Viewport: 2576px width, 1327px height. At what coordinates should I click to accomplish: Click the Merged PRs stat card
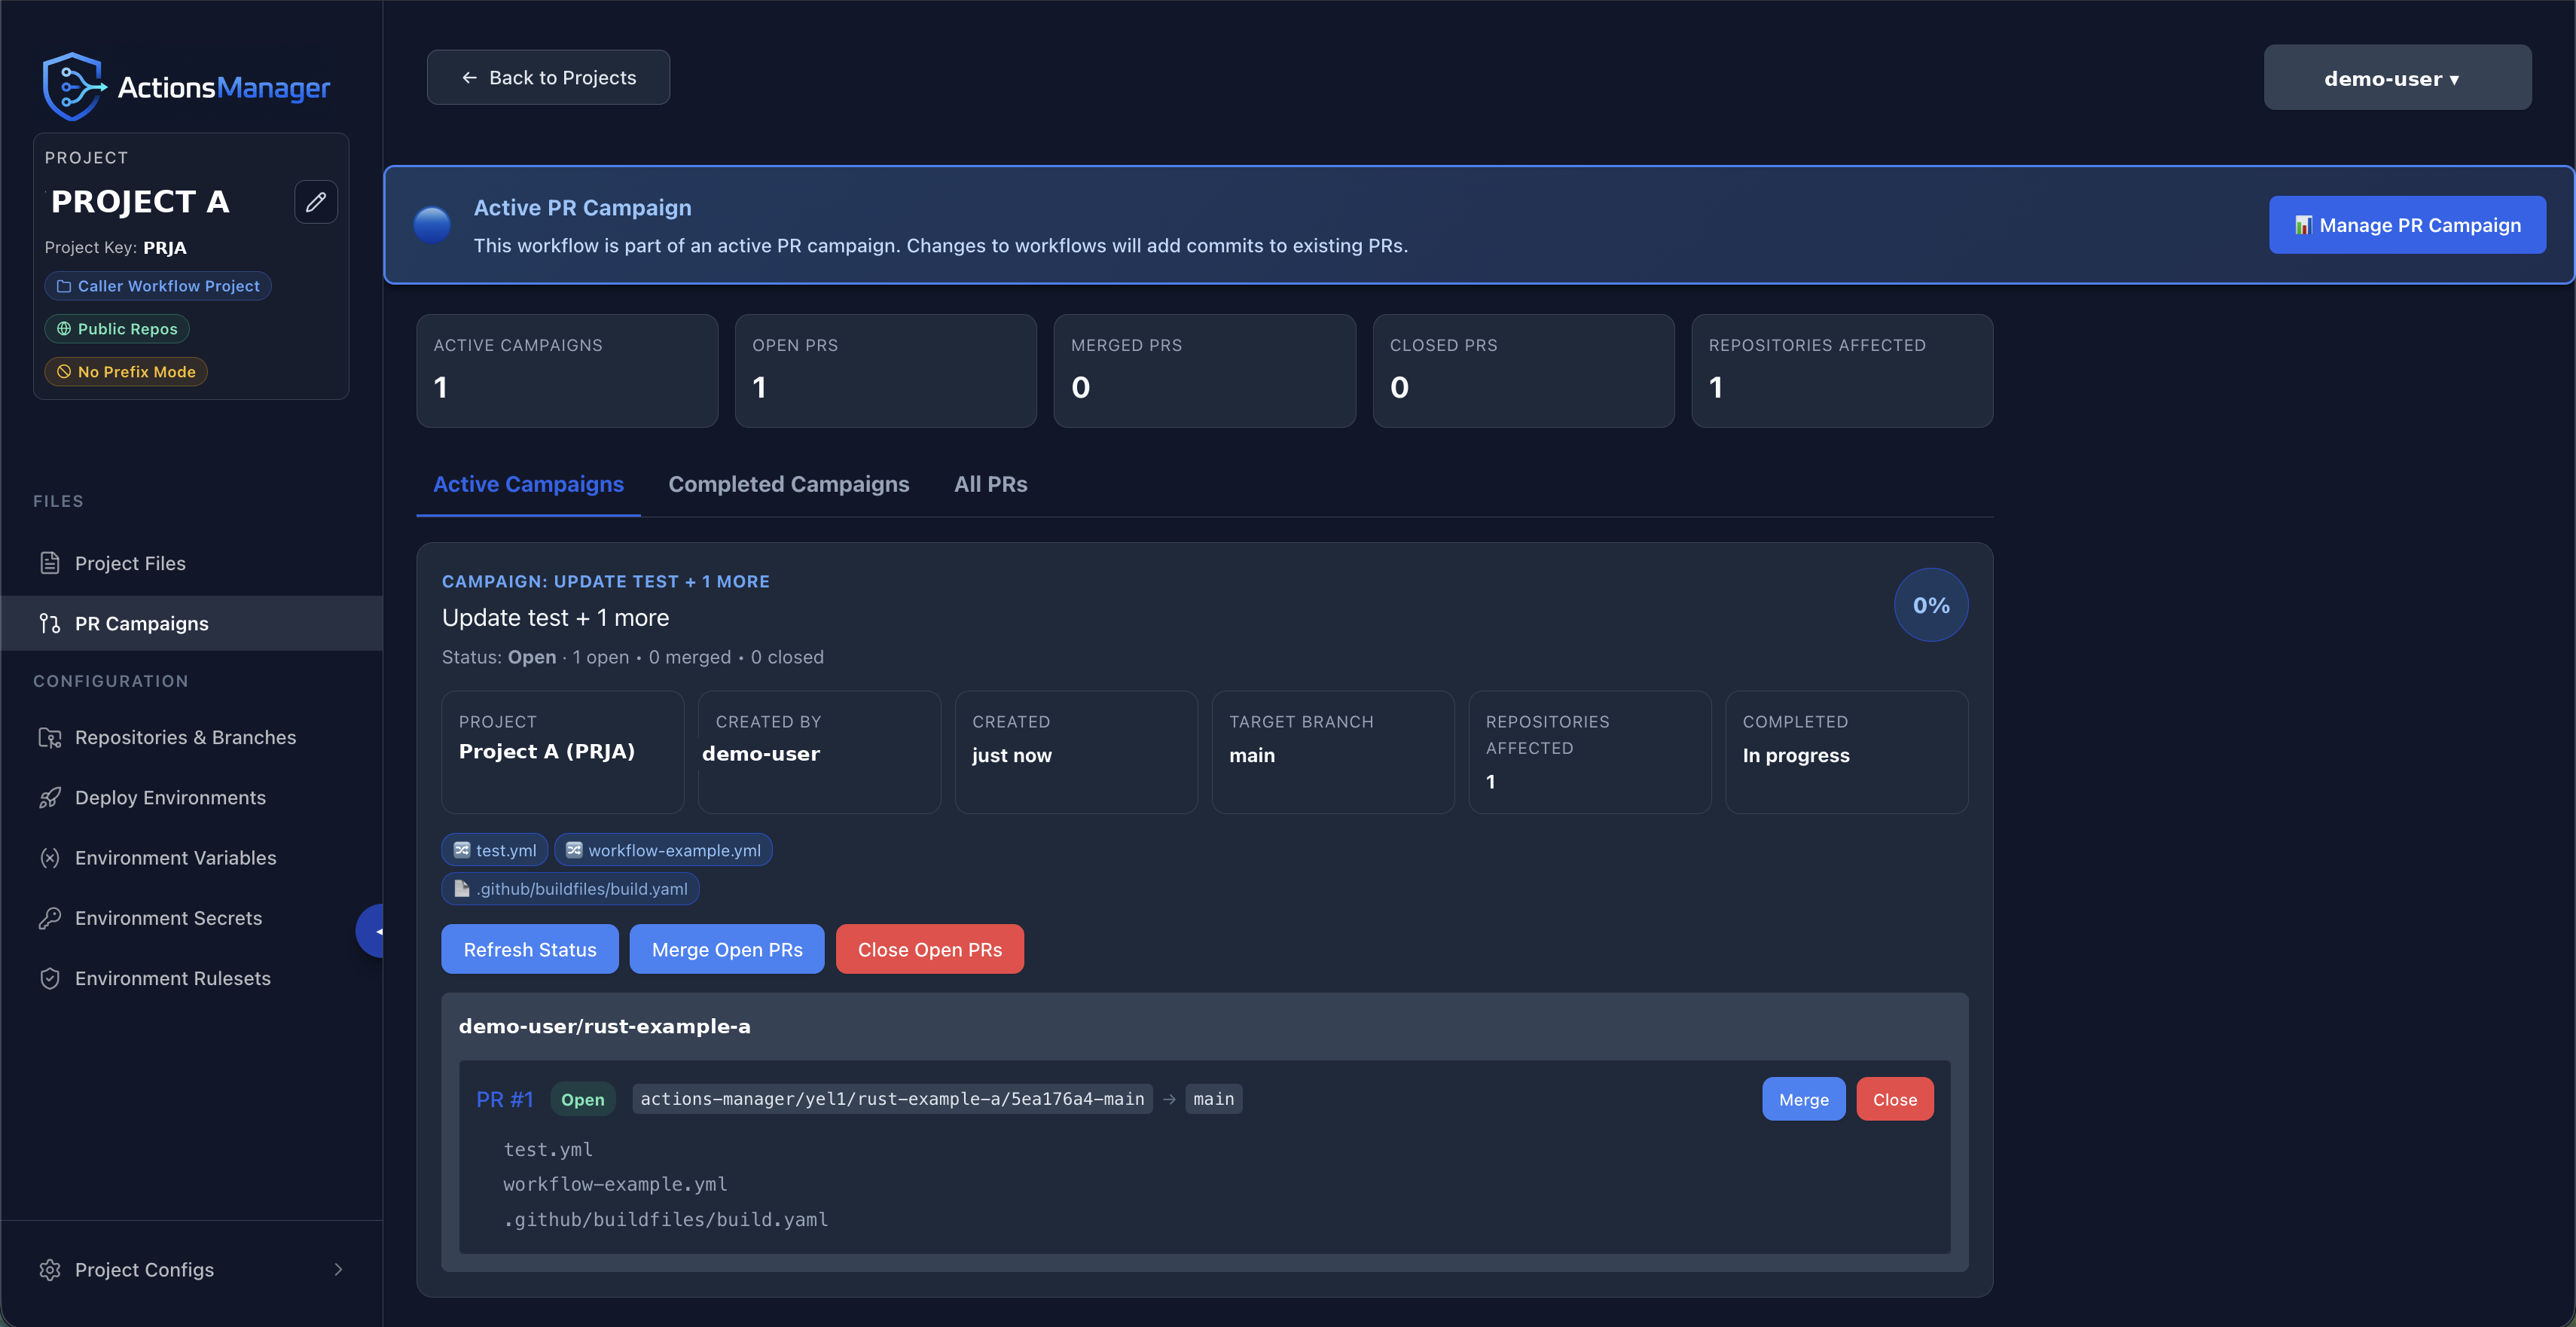(x=1205, y=371)
